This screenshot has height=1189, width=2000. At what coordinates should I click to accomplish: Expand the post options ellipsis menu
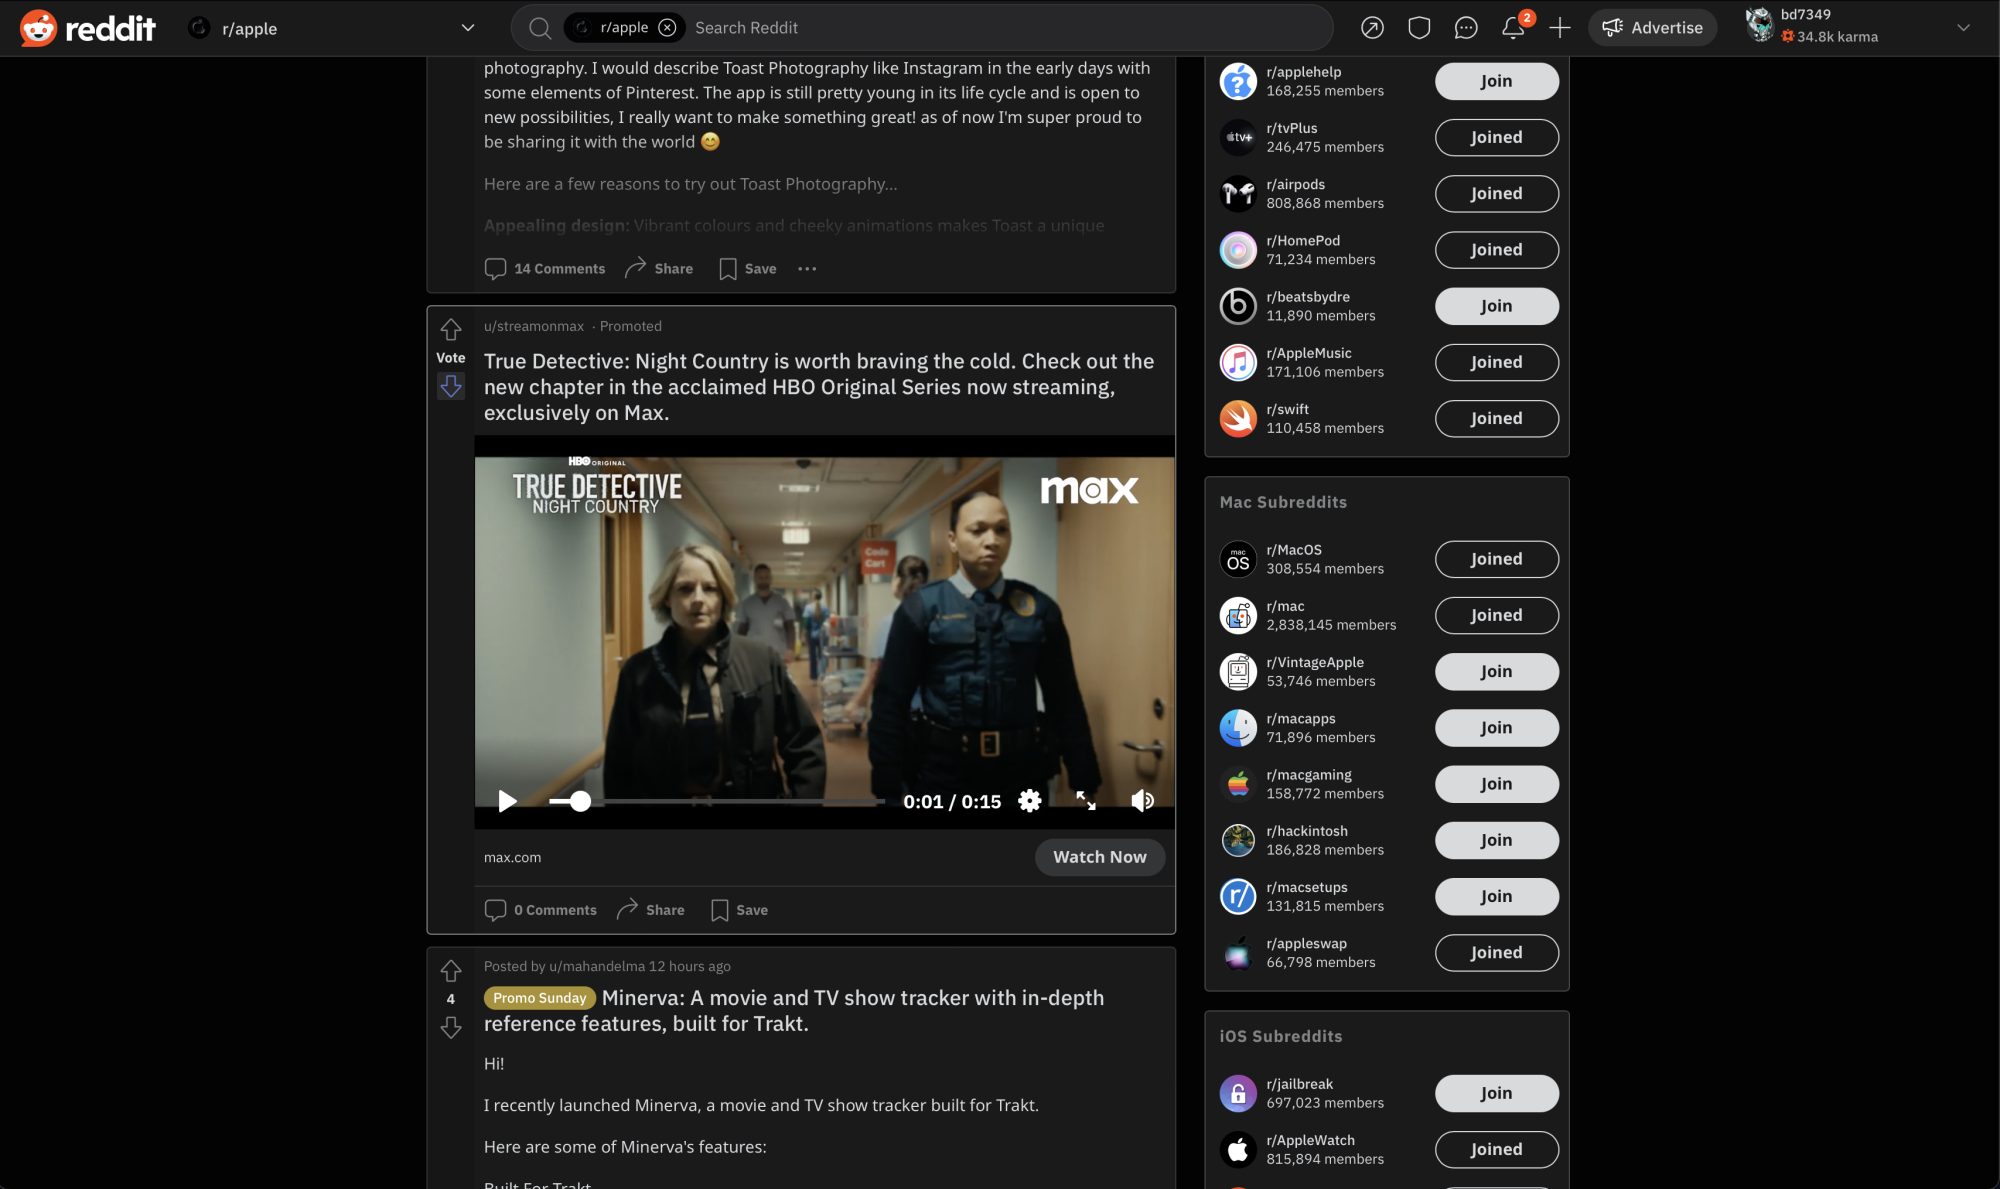click(805, 268)
